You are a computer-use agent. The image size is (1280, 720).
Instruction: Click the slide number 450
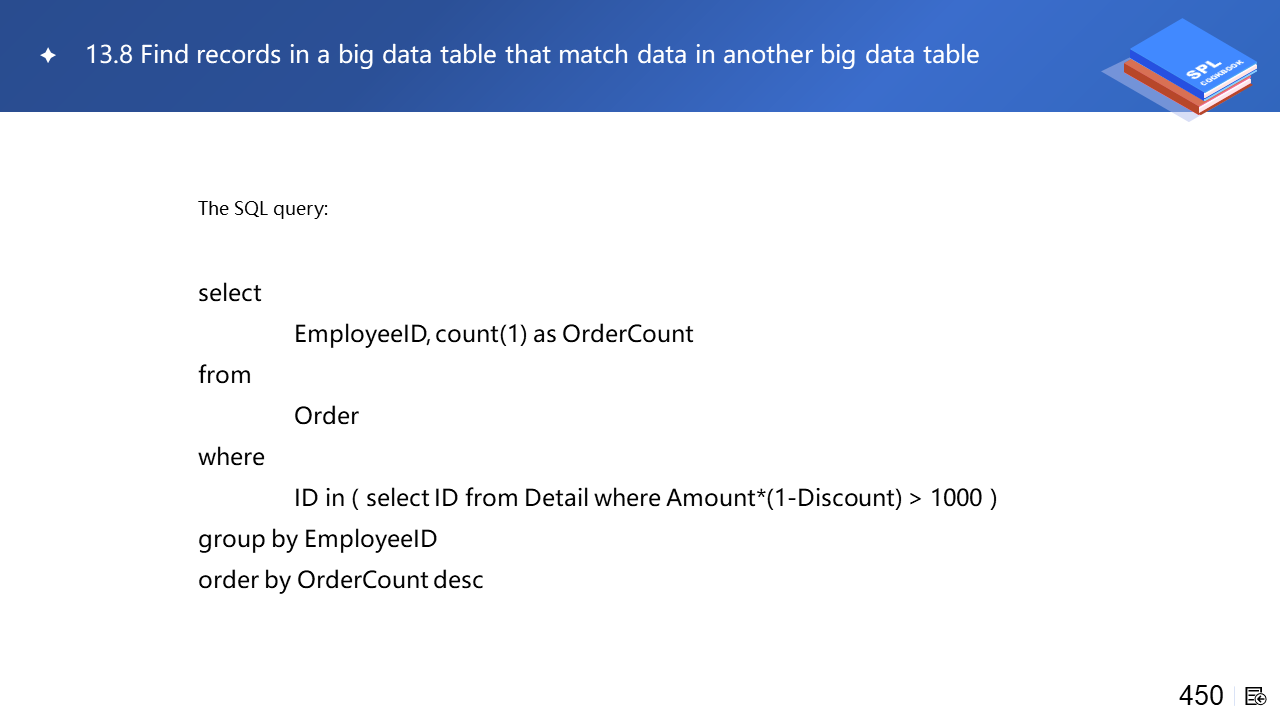pos(1200,696)
